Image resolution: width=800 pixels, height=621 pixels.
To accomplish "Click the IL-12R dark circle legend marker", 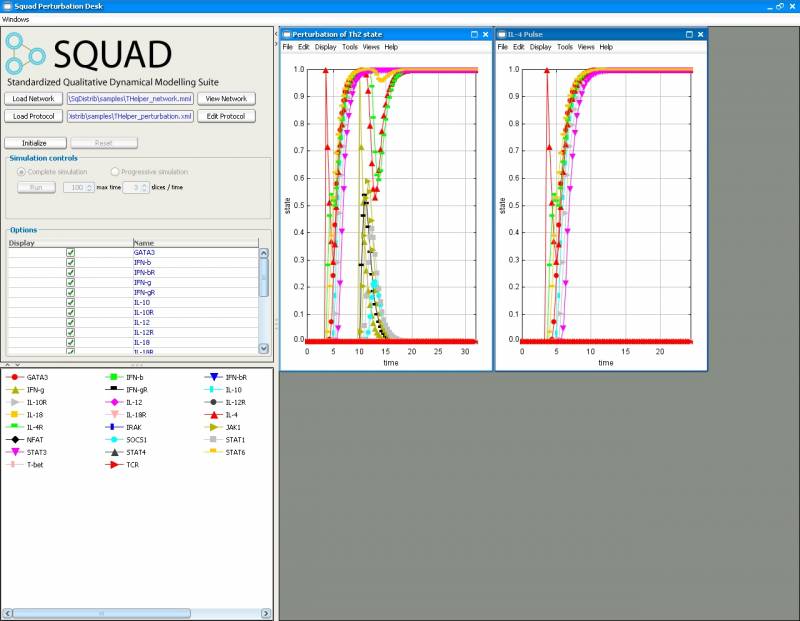I will [x=214, y=402].
